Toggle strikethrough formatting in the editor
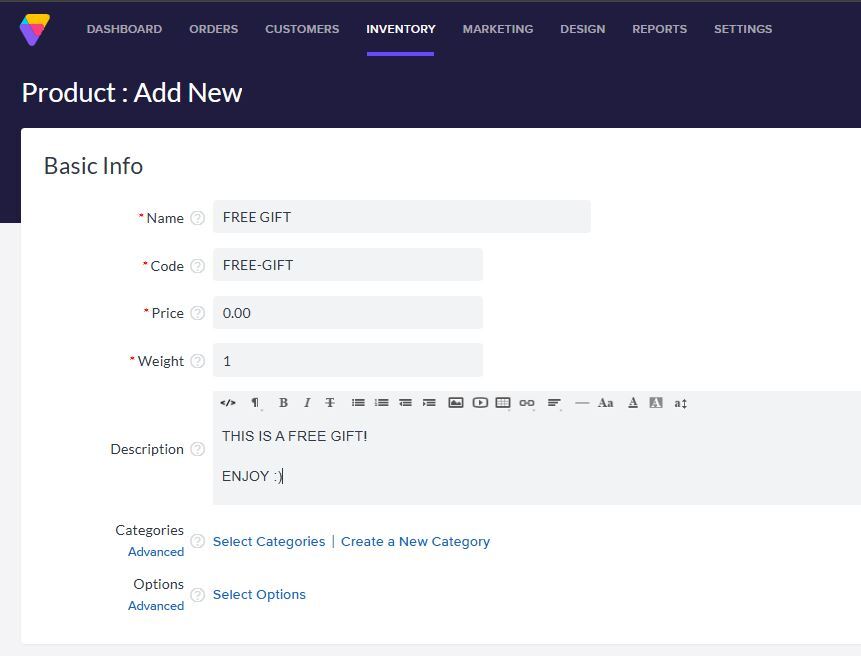The width and height of the screenshot is (861, 656). tap(330, 403)
